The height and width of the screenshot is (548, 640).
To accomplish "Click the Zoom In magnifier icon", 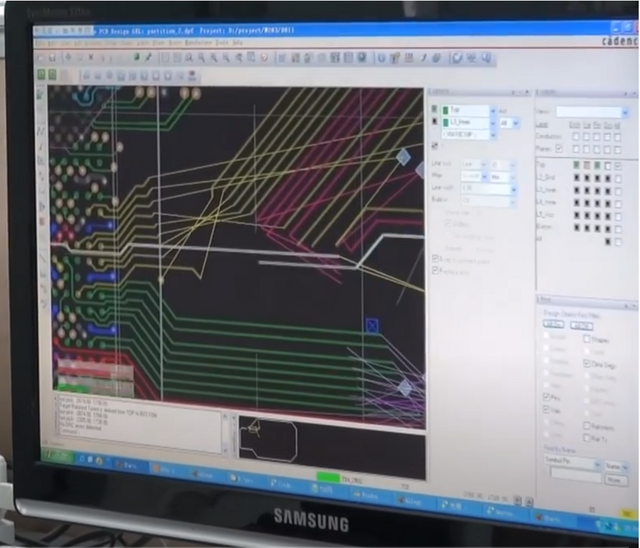I will pyautogui.click(x=213, y=58).
